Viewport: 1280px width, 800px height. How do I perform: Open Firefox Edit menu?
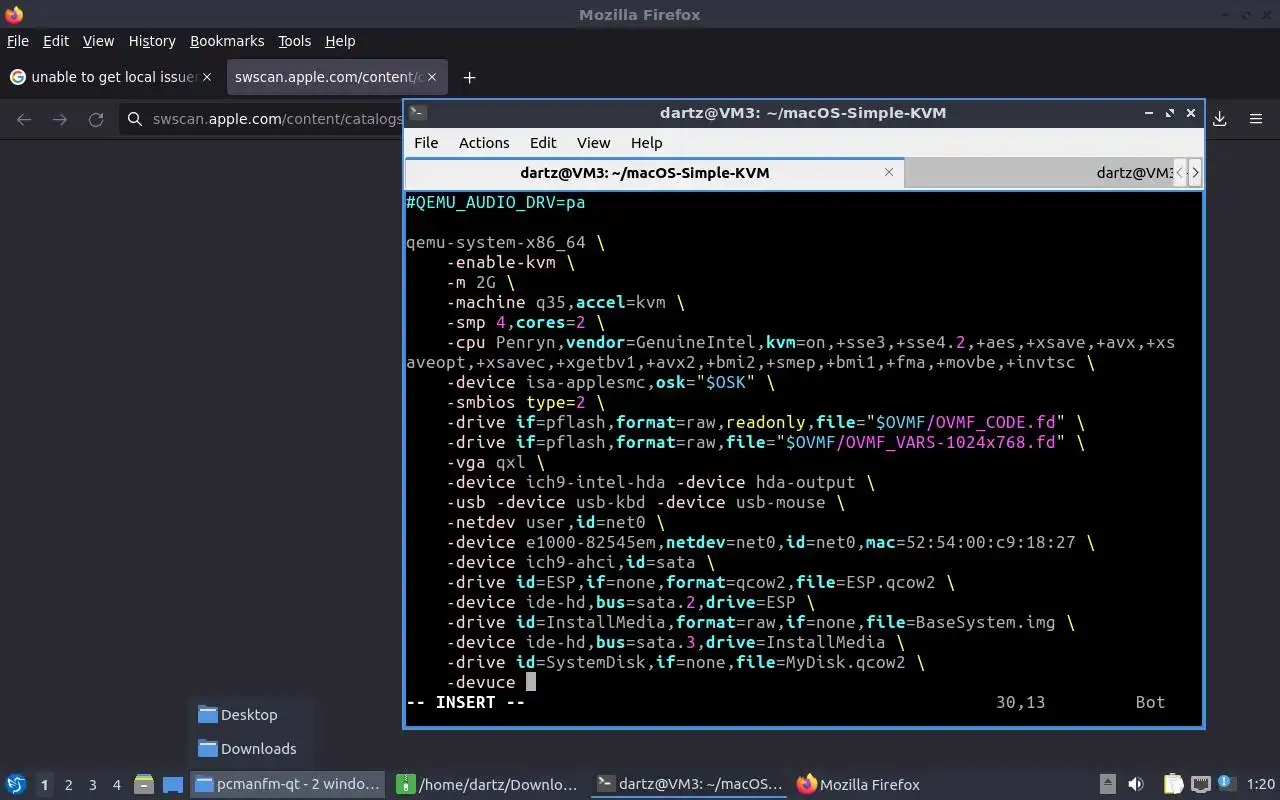point(56,41)
